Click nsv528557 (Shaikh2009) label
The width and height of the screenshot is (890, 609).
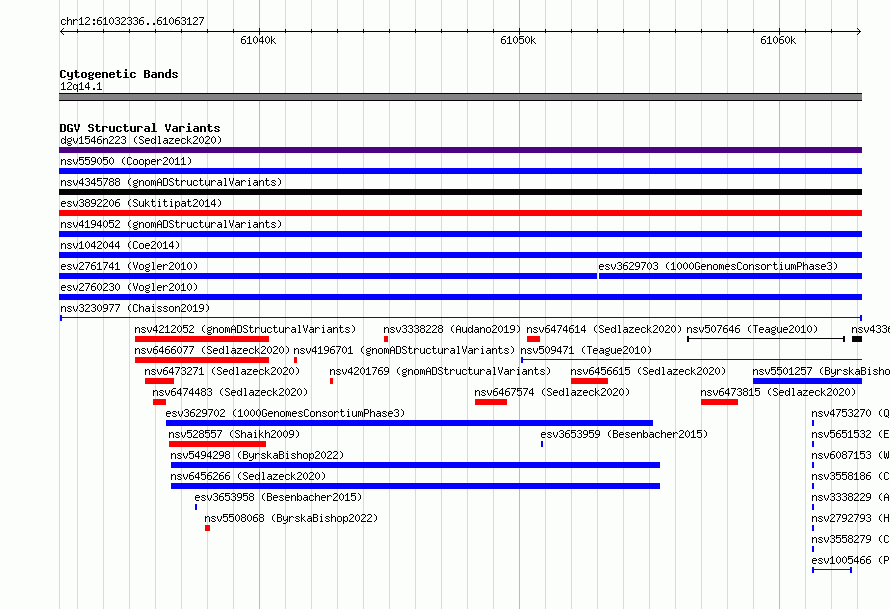[234, 434]
